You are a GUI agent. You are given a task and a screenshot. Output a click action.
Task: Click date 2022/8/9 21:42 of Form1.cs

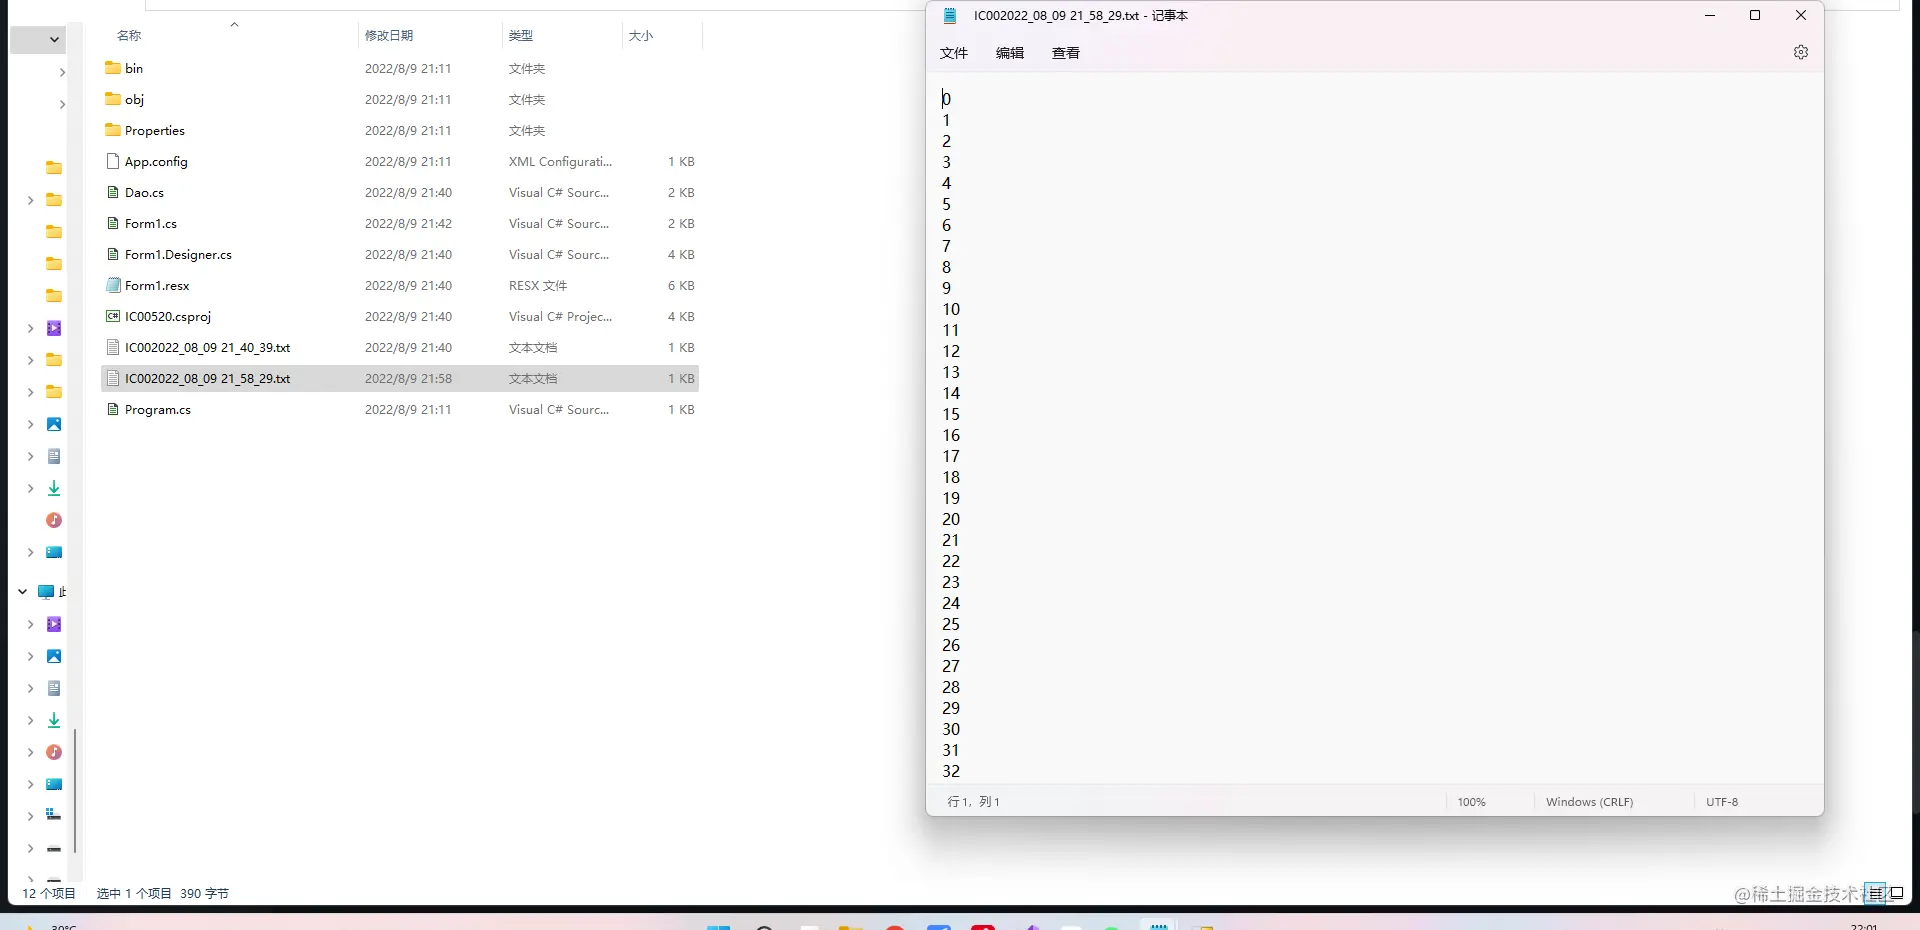pos(408,224)
